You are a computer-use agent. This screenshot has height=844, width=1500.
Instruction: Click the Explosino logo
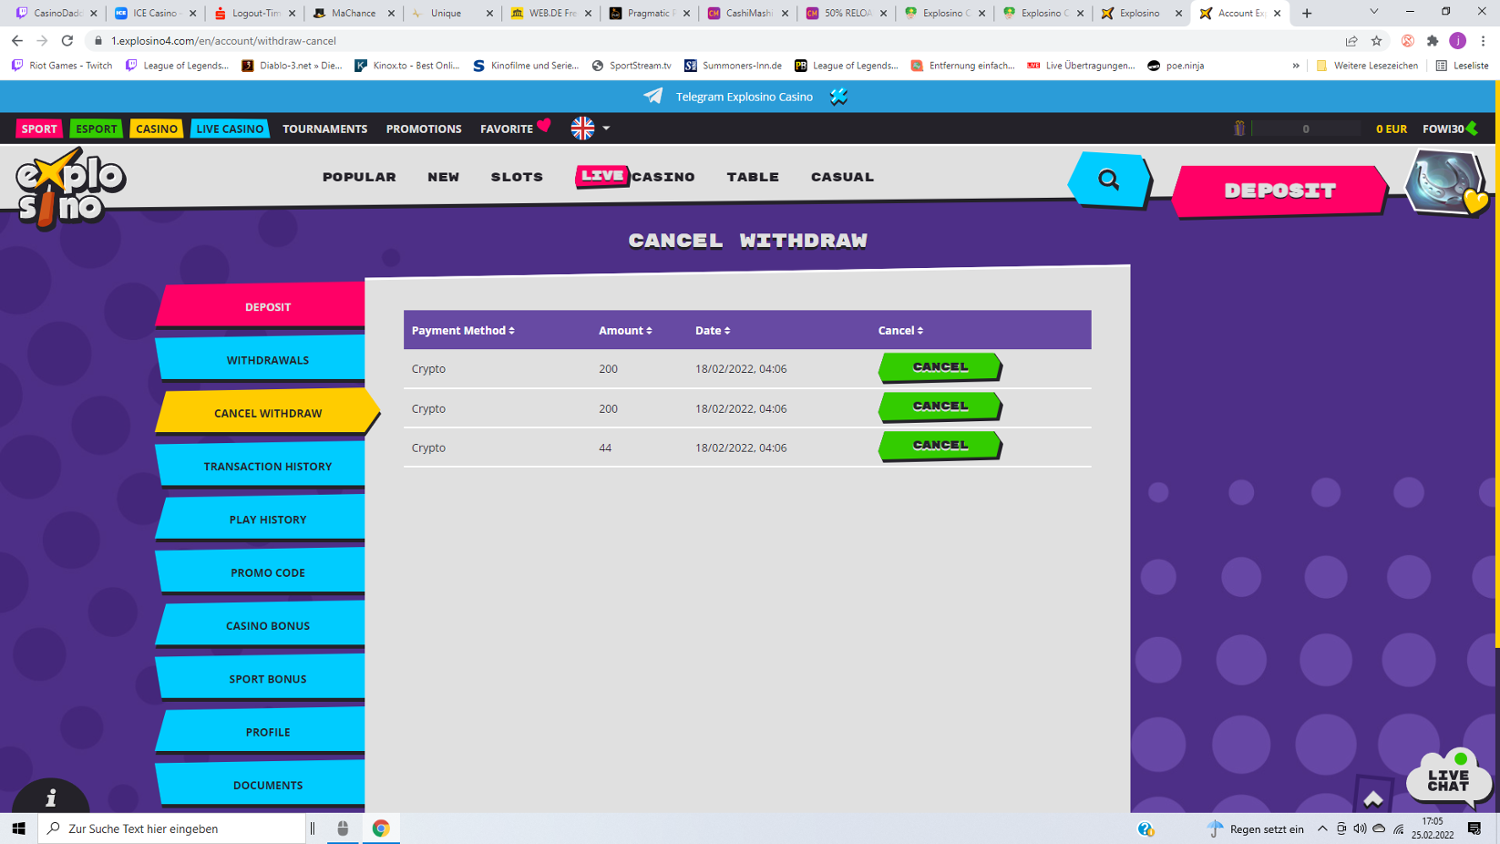(70, 188)
